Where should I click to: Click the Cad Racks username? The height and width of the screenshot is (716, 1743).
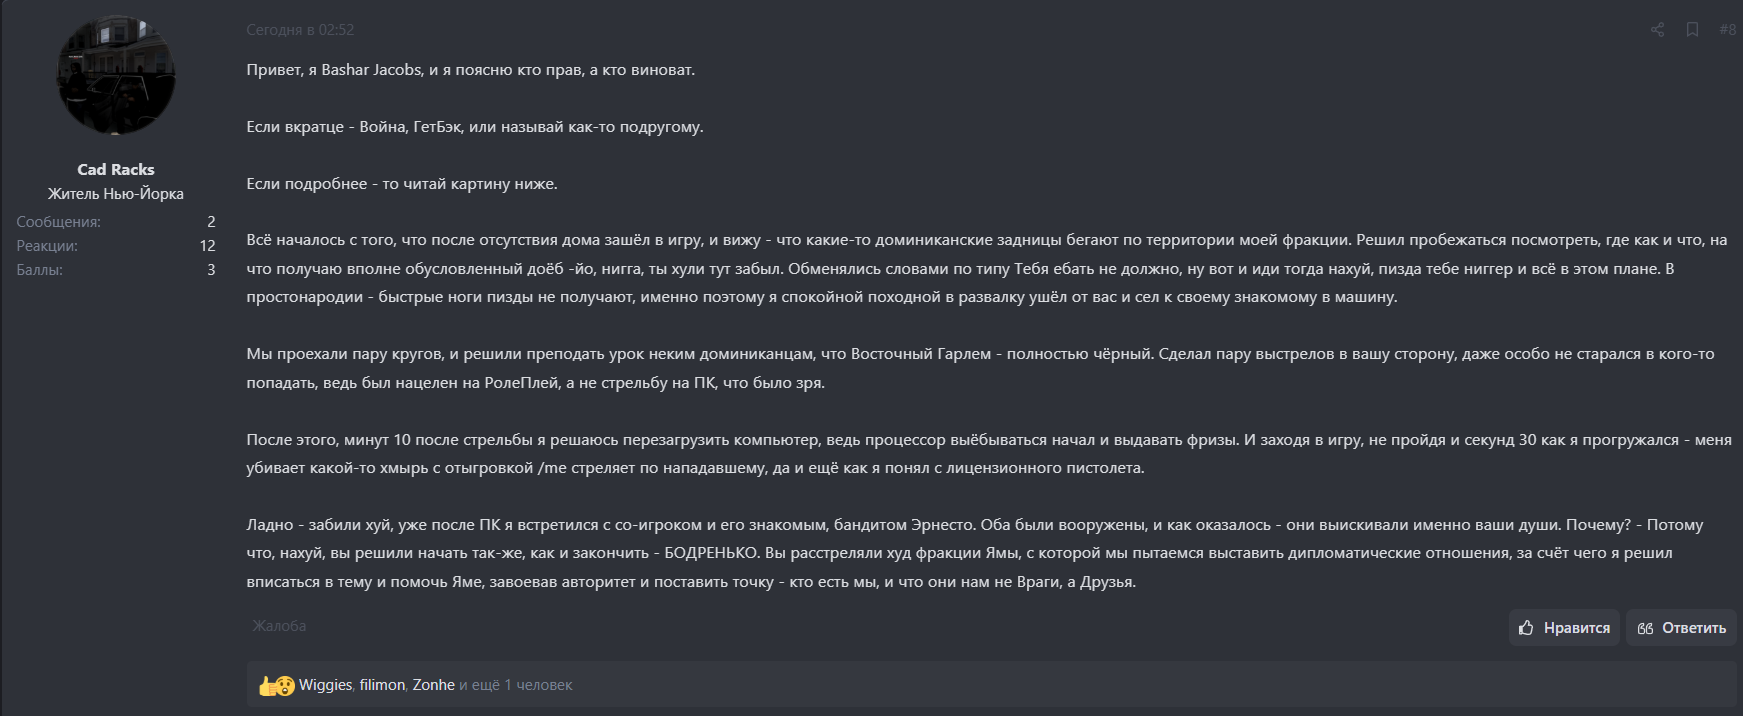(116, 169)
